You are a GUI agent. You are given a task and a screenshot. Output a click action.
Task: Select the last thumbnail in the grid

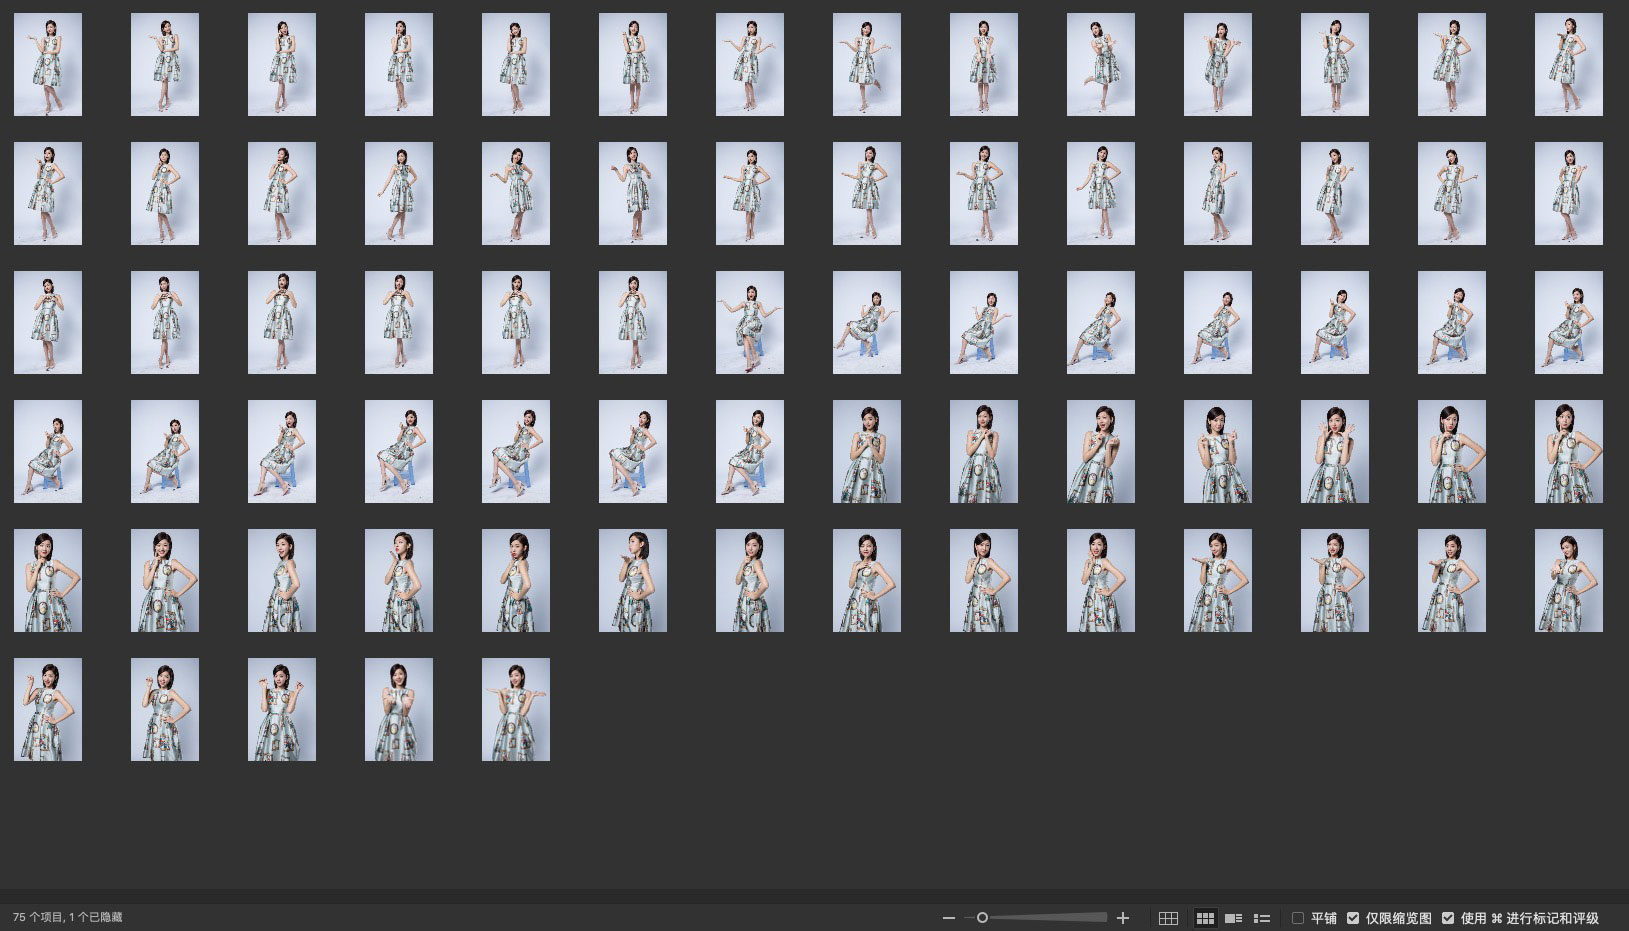[516, 710]
